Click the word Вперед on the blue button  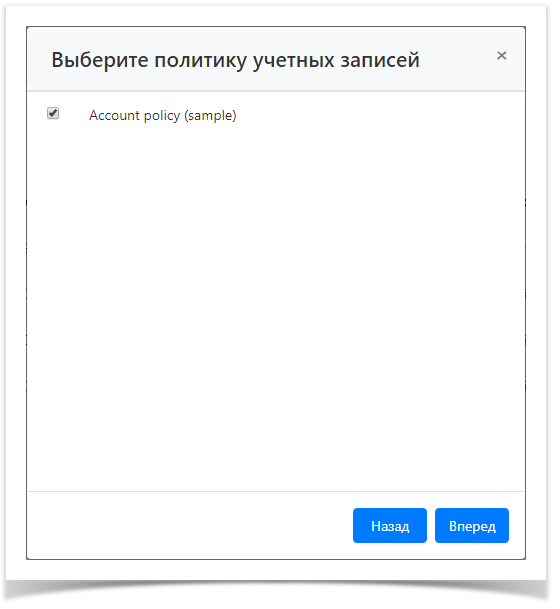pyautogui.click(x=472, y=526)
